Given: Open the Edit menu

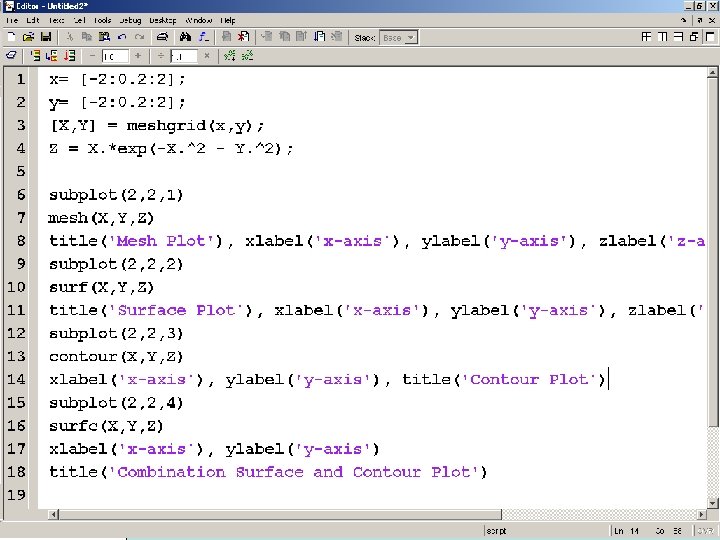Looking at the screenshot, I should pyautogui.click(x=33, y=20).
